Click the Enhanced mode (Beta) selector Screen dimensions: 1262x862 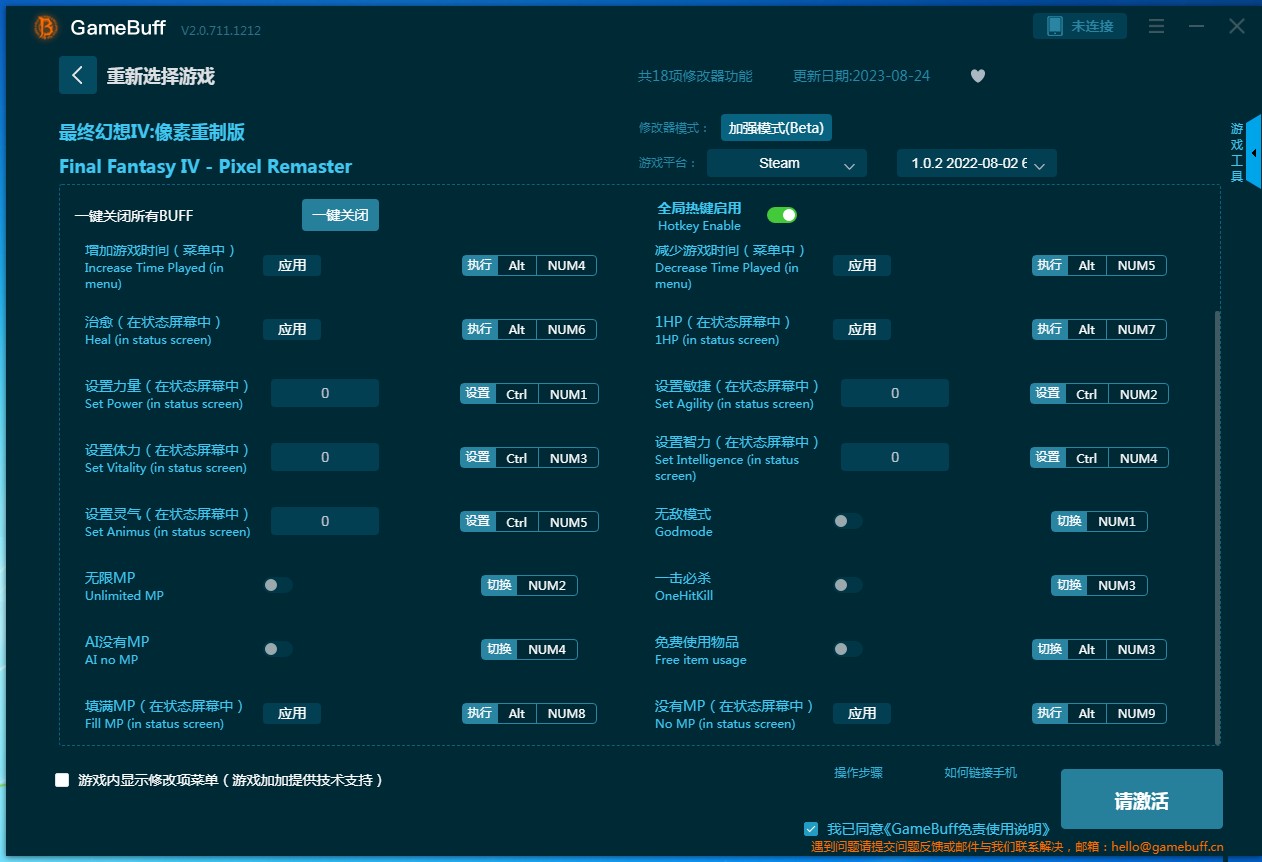[x=777, y=128]
